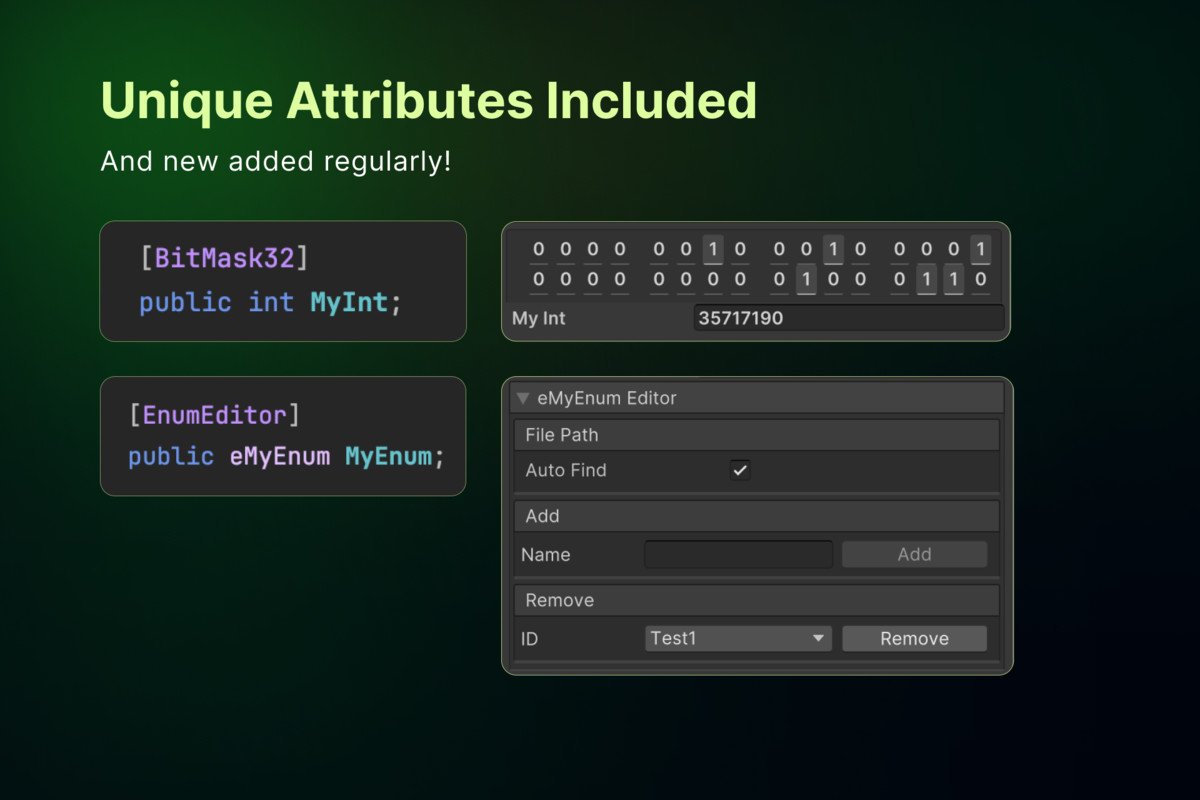Click the Remove section header bar
The width and height of the screenshot is (1200, 800).
(756, 600)
